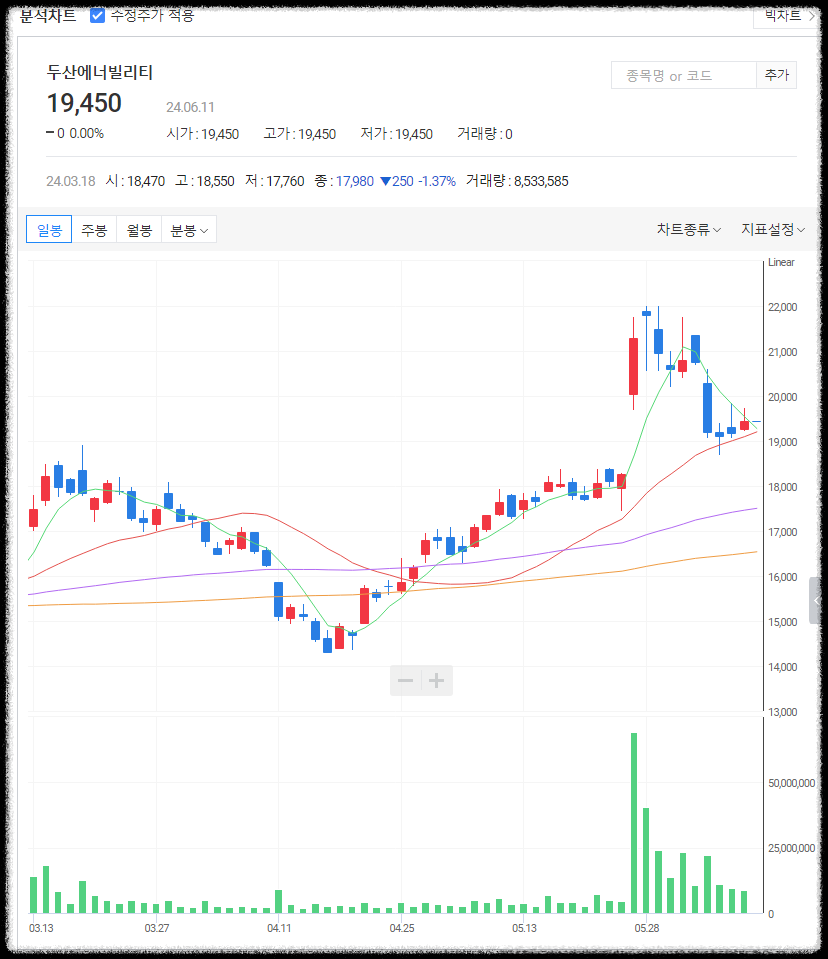Click the 19,450 current price text

(x=84, y=103)
